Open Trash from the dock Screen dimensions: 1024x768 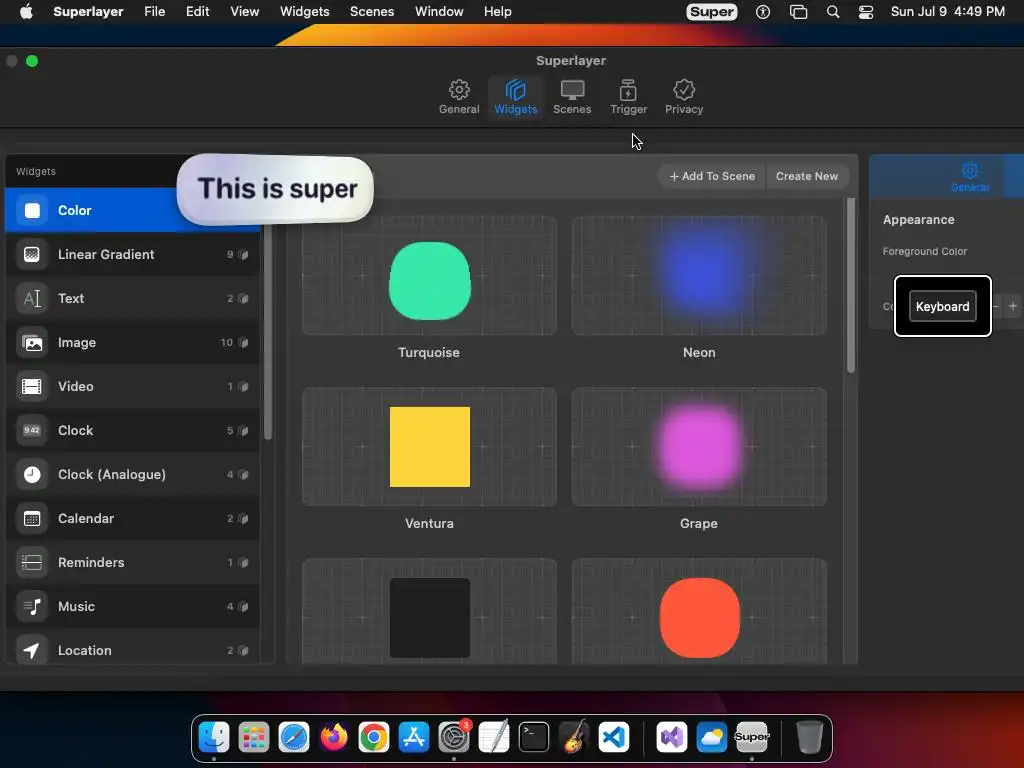coord(809,737)
